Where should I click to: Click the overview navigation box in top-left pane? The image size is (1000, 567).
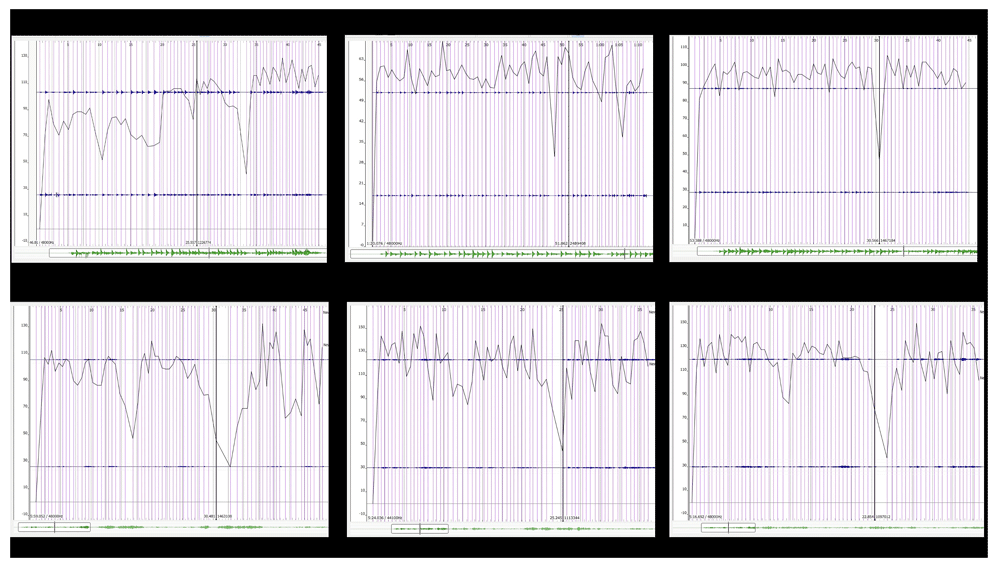coord(188,253)
